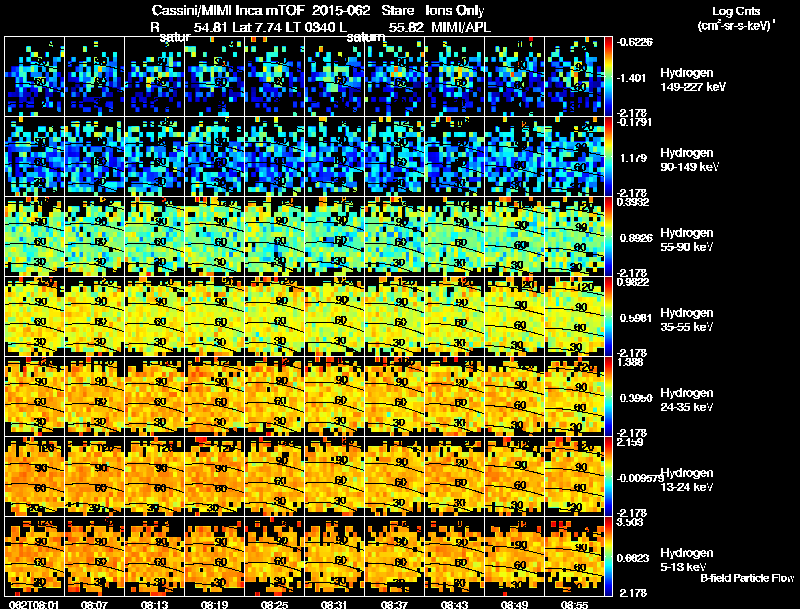Image resolution: width=800 pixels, height=609 pixels.
Task: Click the color bar beside Hydrogen 5-13 keV
Action: click(x=608, y=557)
